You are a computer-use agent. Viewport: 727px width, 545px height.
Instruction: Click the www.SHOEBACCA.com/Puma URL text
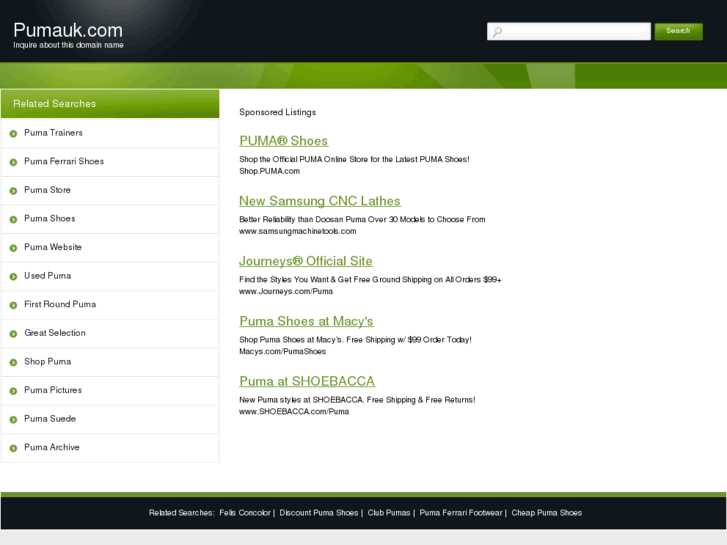click(x=294, y=412)
